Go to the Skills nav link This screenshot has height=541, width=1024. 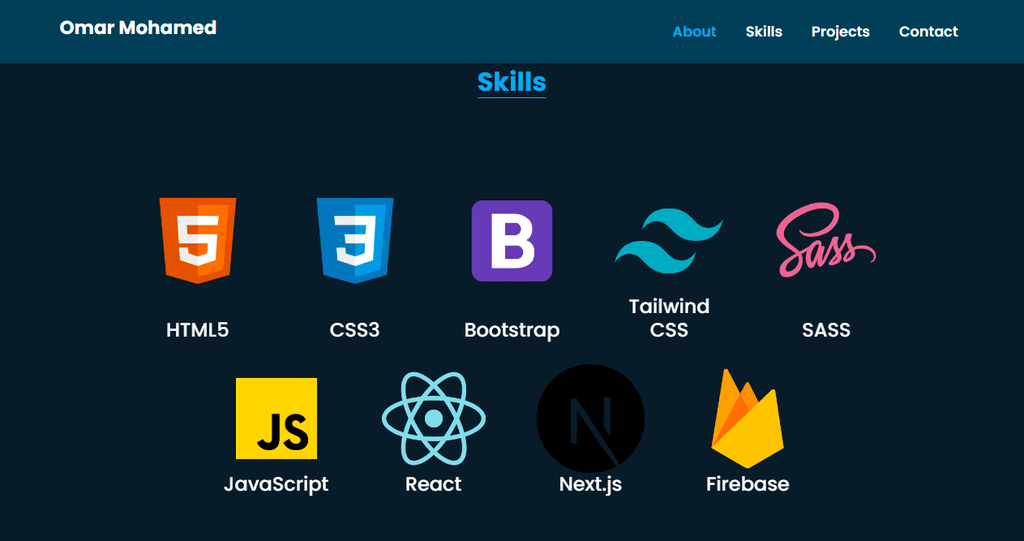[x=764, y=31]
